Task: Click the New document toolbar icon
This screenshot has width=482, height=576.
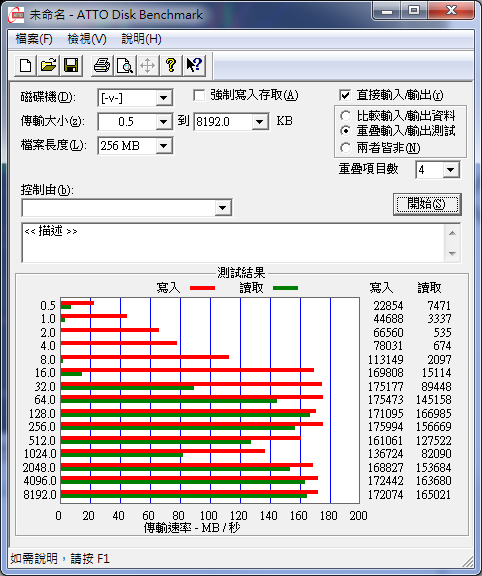Action: click(x=25, y=66)
